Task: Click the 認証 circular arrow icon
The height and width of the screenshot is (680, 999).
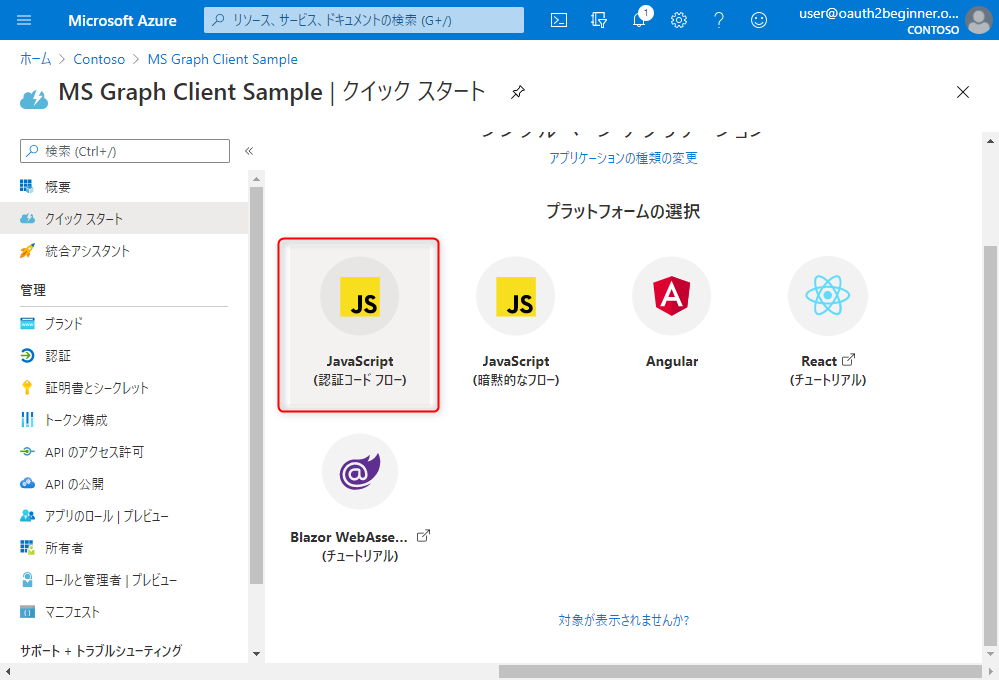Action: click(27, 356)
